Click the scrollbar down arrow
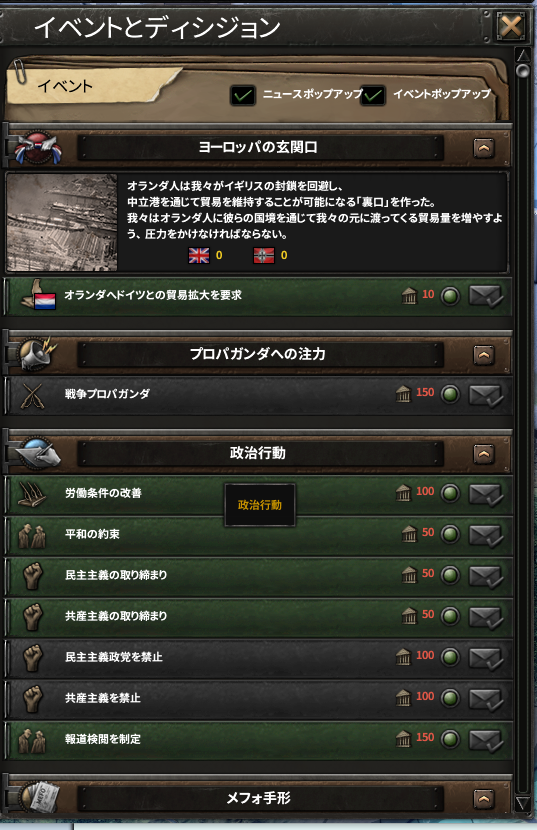 tap(523, 803)
